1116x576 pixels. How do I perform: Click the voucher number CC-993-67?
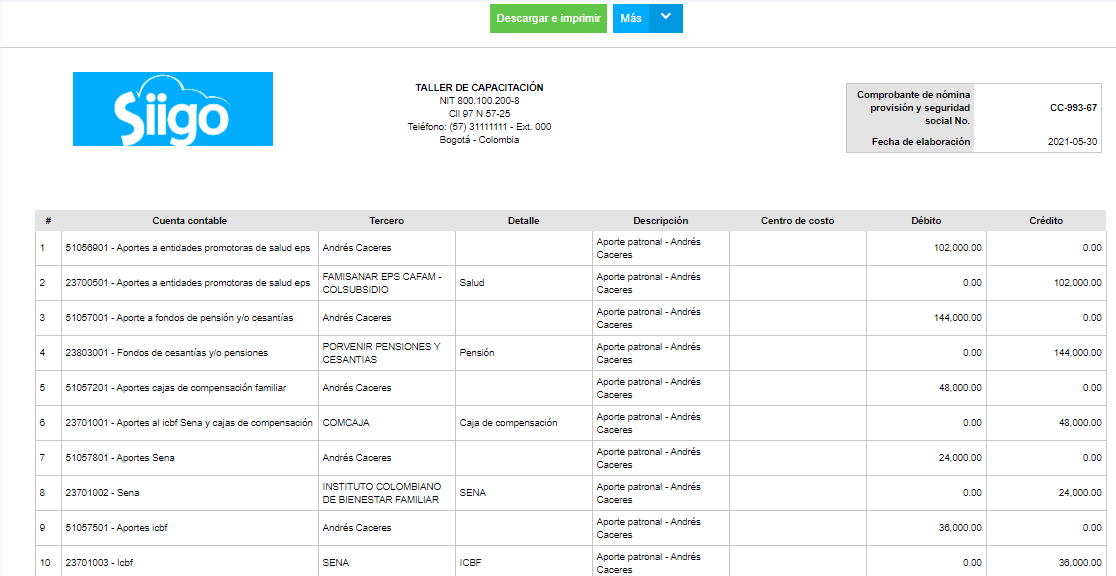[x=1073, y=108]
